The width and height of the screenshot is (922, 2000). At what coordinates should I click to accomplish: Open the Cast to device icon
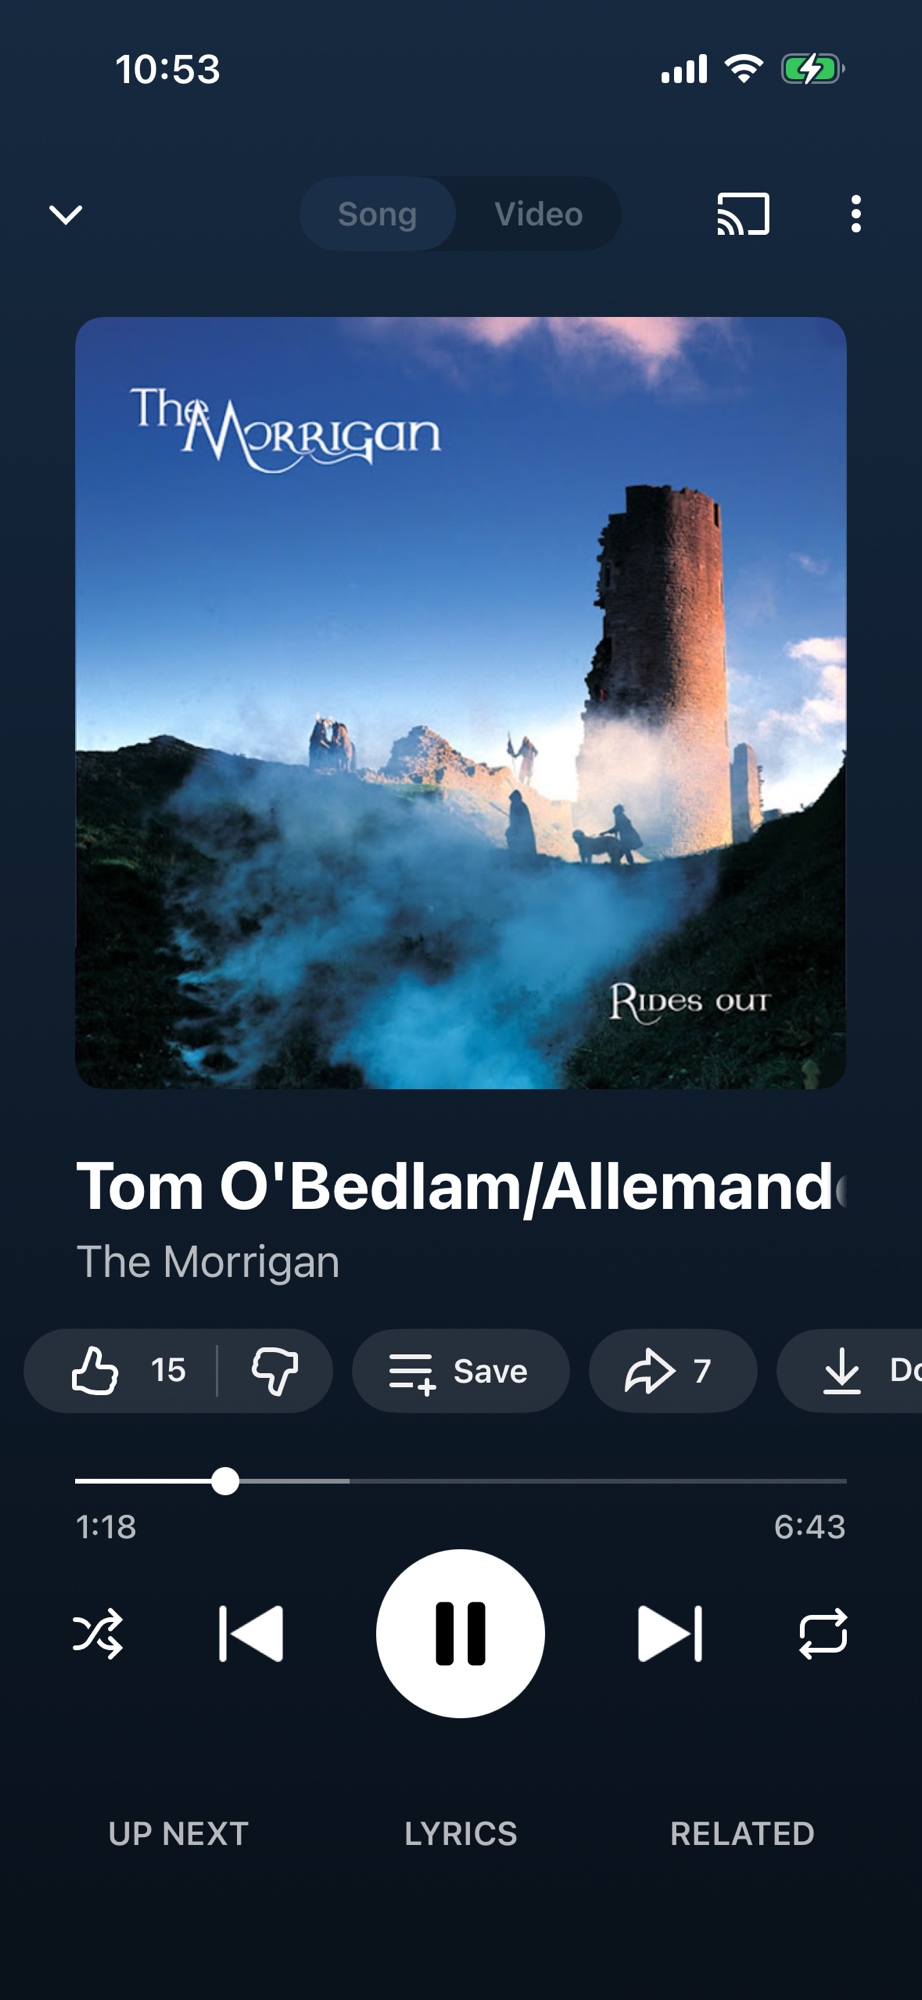point(743,214)
